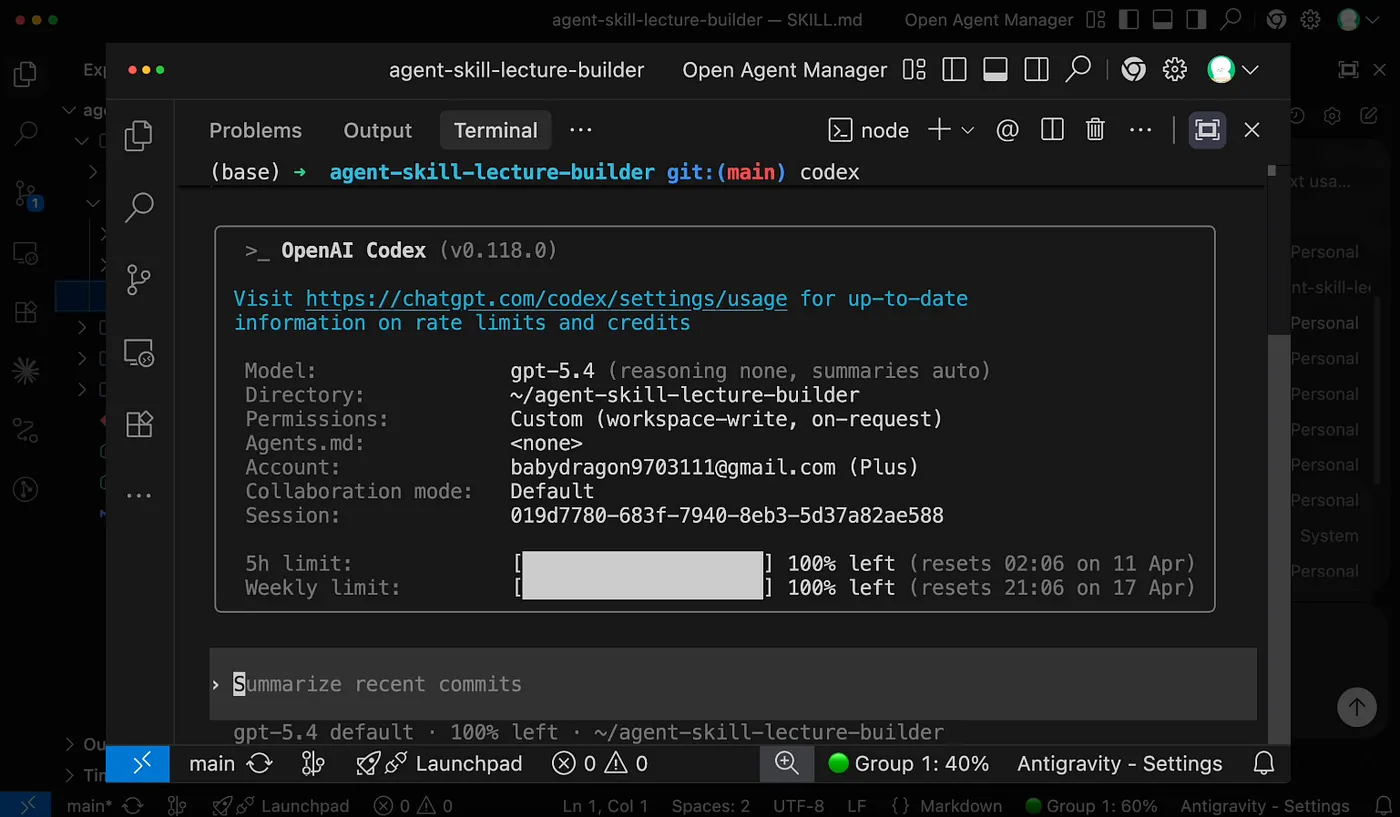Open the new terminal profile dropdown arrow

(967, 130)
